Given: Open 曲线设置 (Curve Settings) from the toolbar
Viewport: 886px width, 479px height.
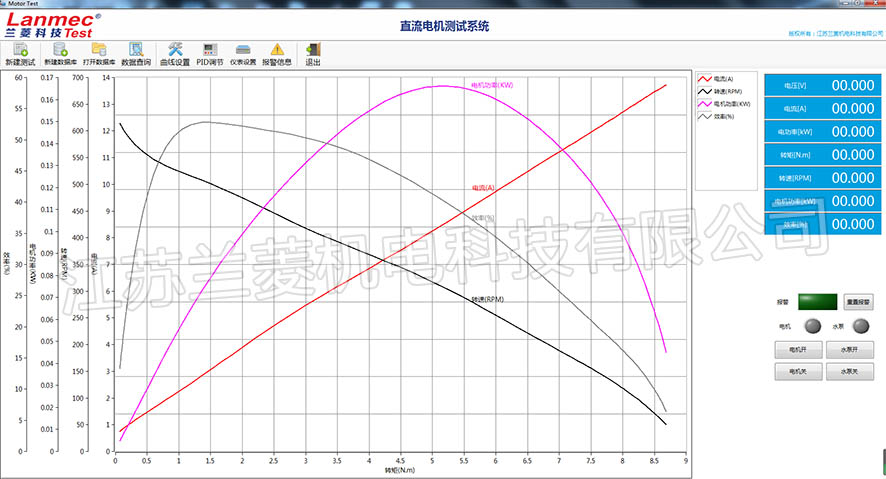Looking at the screenshot, I should tap(175, 50).
